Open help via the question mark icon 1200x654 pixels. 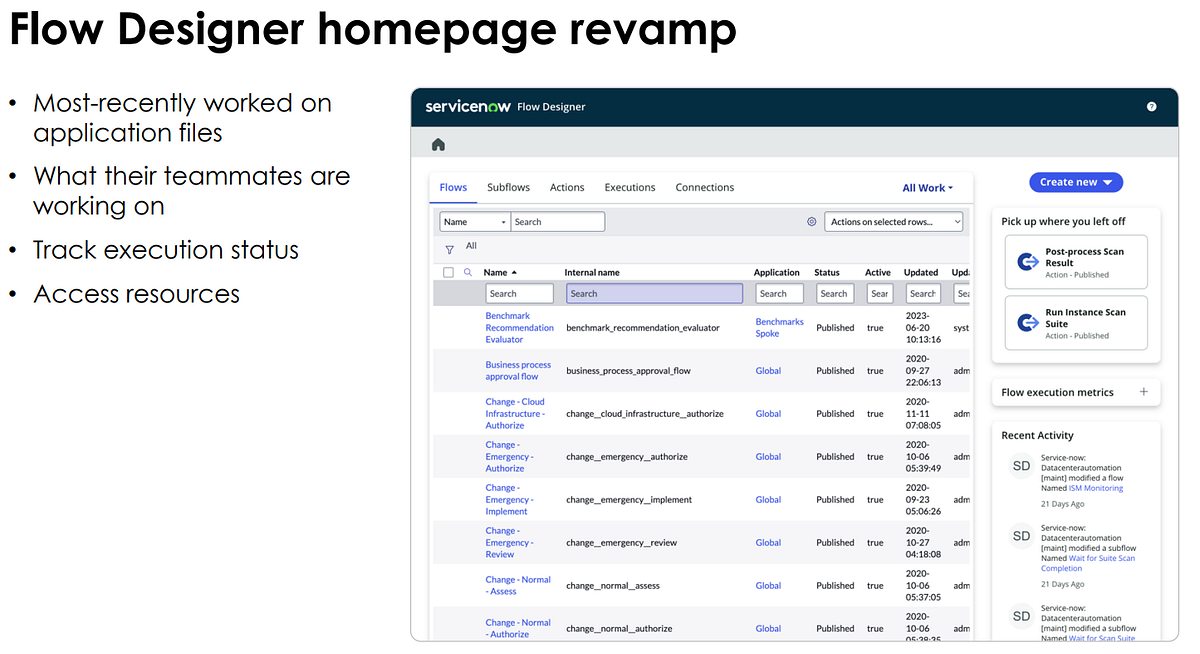pos(1150,106)
